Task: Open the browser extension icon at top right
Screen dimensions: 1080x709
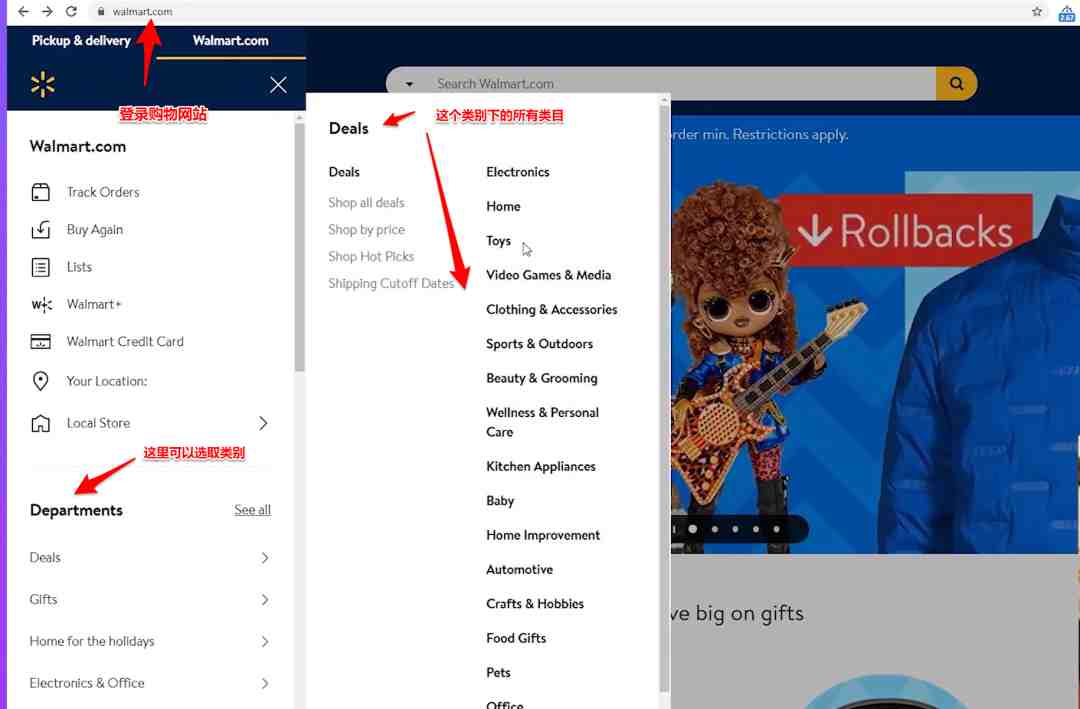Action: pyautogui.click(x=1066, y=12)
